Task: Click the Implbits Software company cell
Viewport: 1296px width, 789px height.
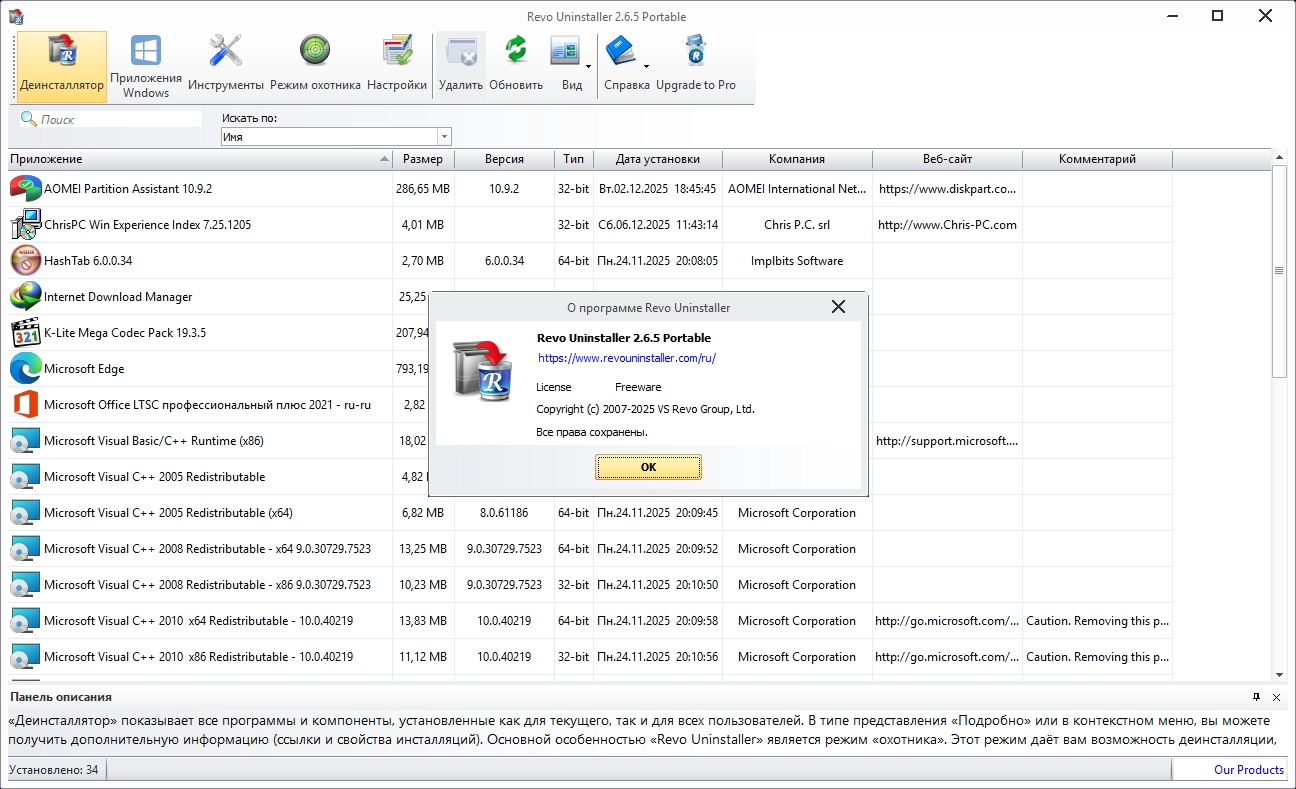Action: click(x=797, y=260)
